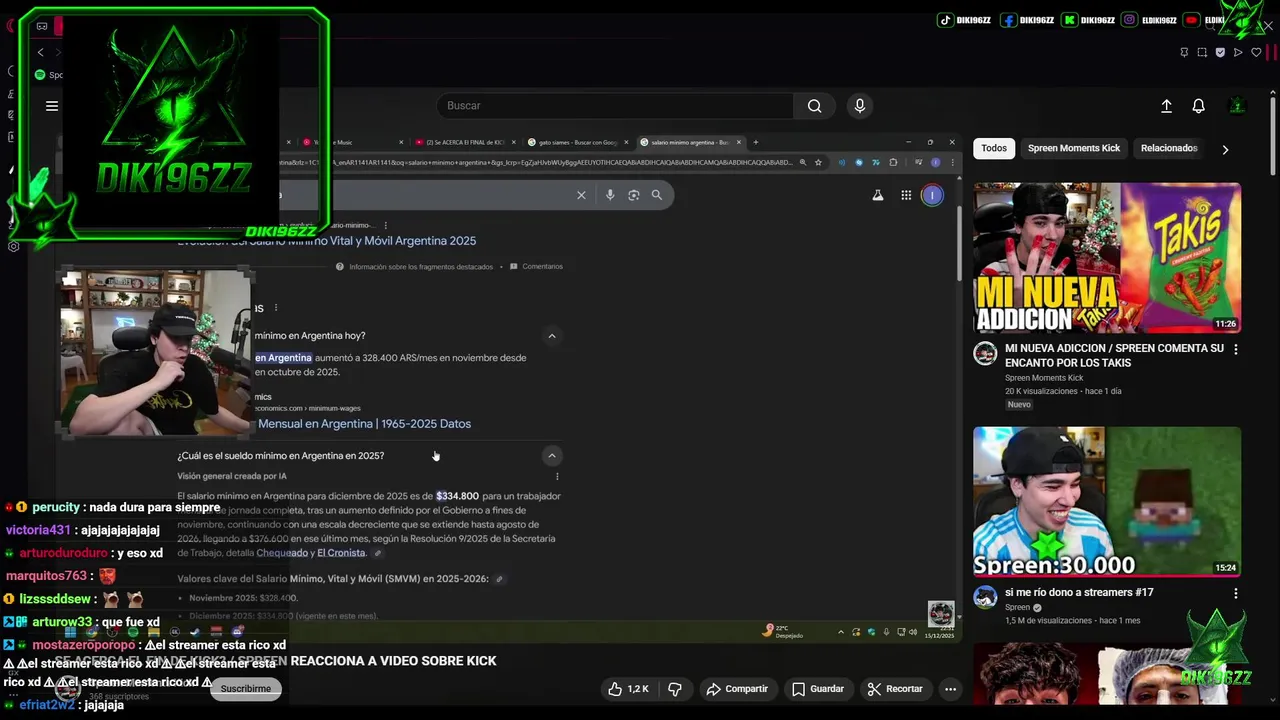Click the Google search magnifier icon
Viewport: 1280px width, 720px height.
point(657,195)
